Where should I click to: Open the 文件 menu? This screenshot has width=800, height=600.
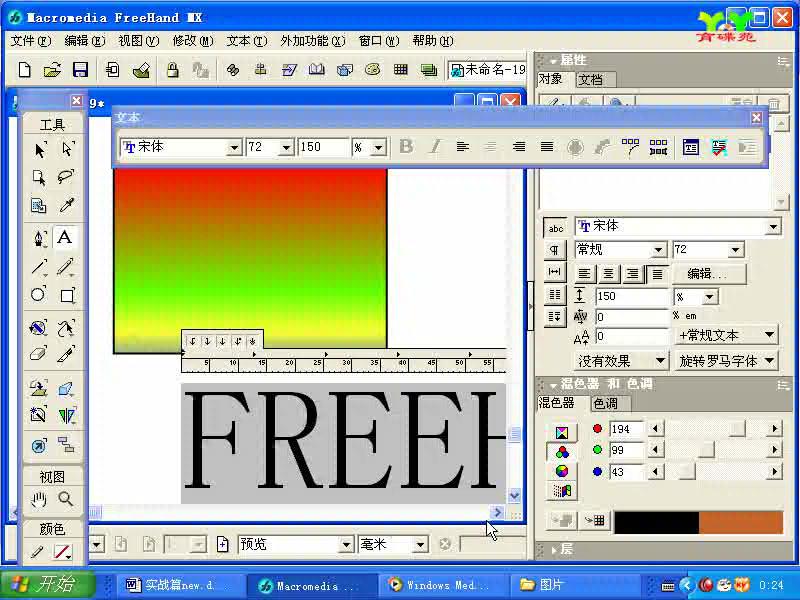tap(31, 41)
